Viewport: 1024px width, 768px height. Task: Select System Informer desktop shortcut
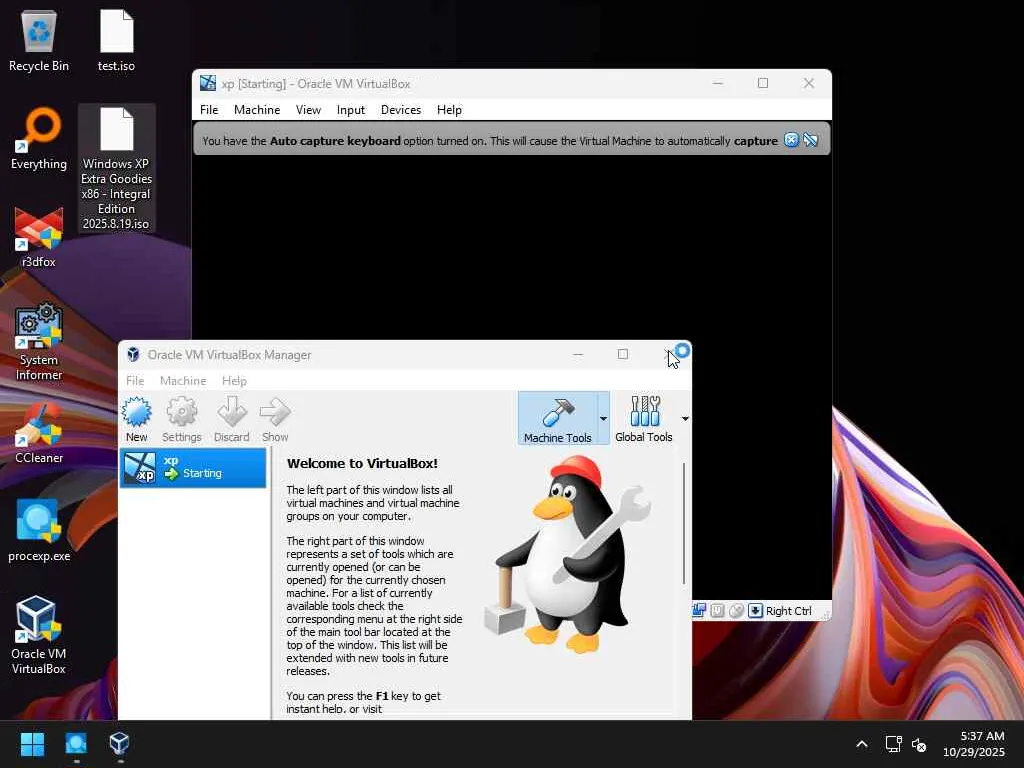click(x=39, y=342)
